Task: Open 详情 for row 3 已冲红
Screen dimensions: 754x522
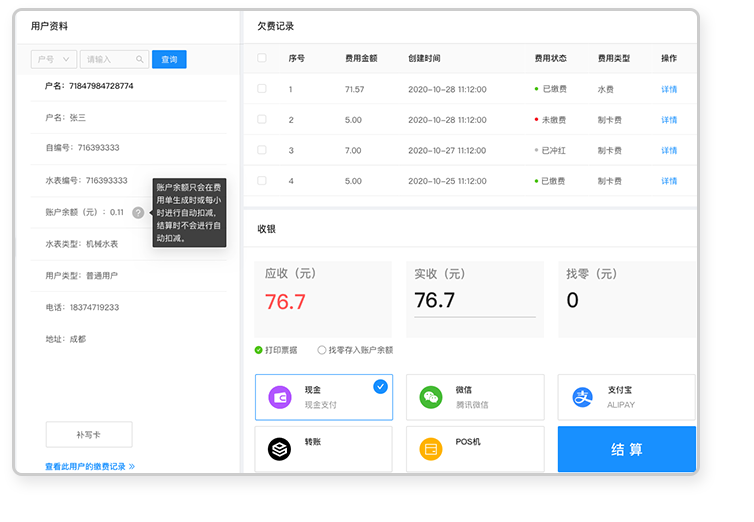Action: [x=669, y=150]
